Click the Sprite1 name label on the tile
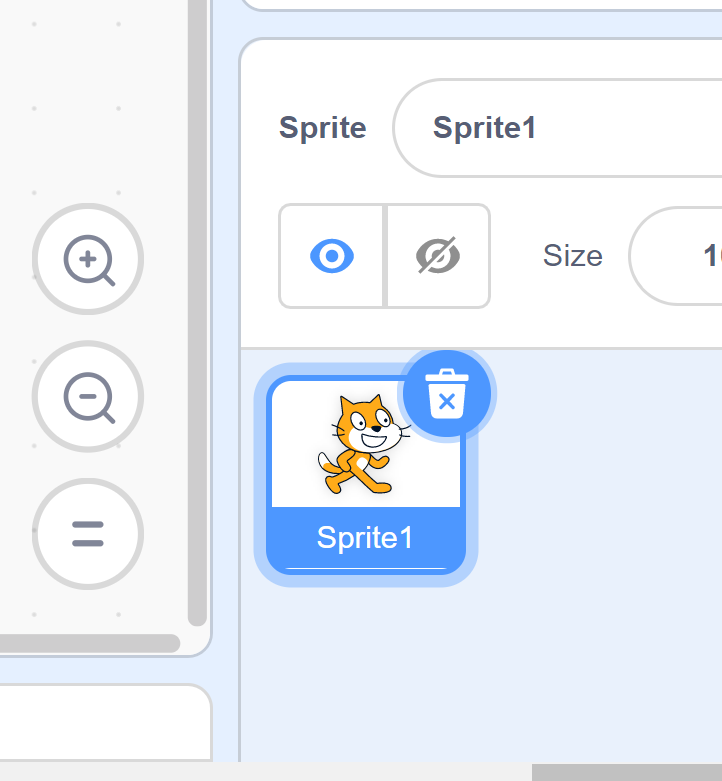 [x=365, y=538]
